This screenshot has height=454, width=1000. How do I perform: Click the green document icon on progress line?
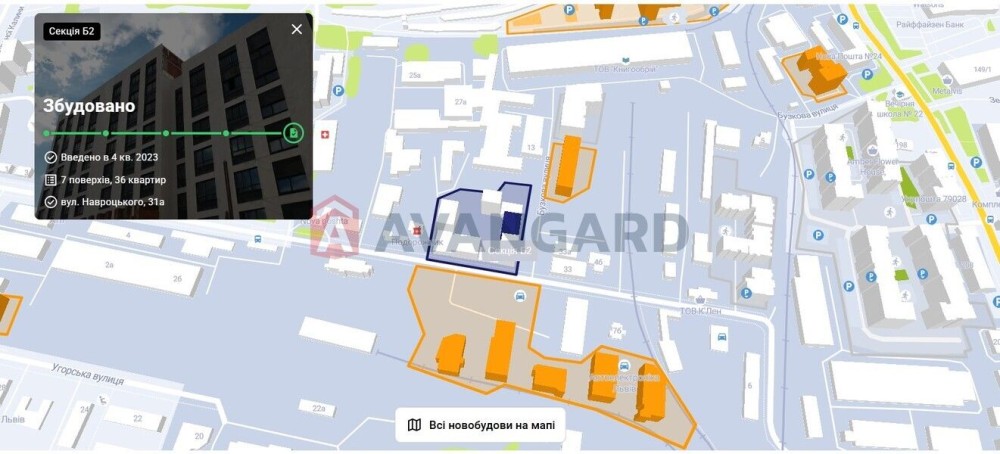click(x=293, y=133)
